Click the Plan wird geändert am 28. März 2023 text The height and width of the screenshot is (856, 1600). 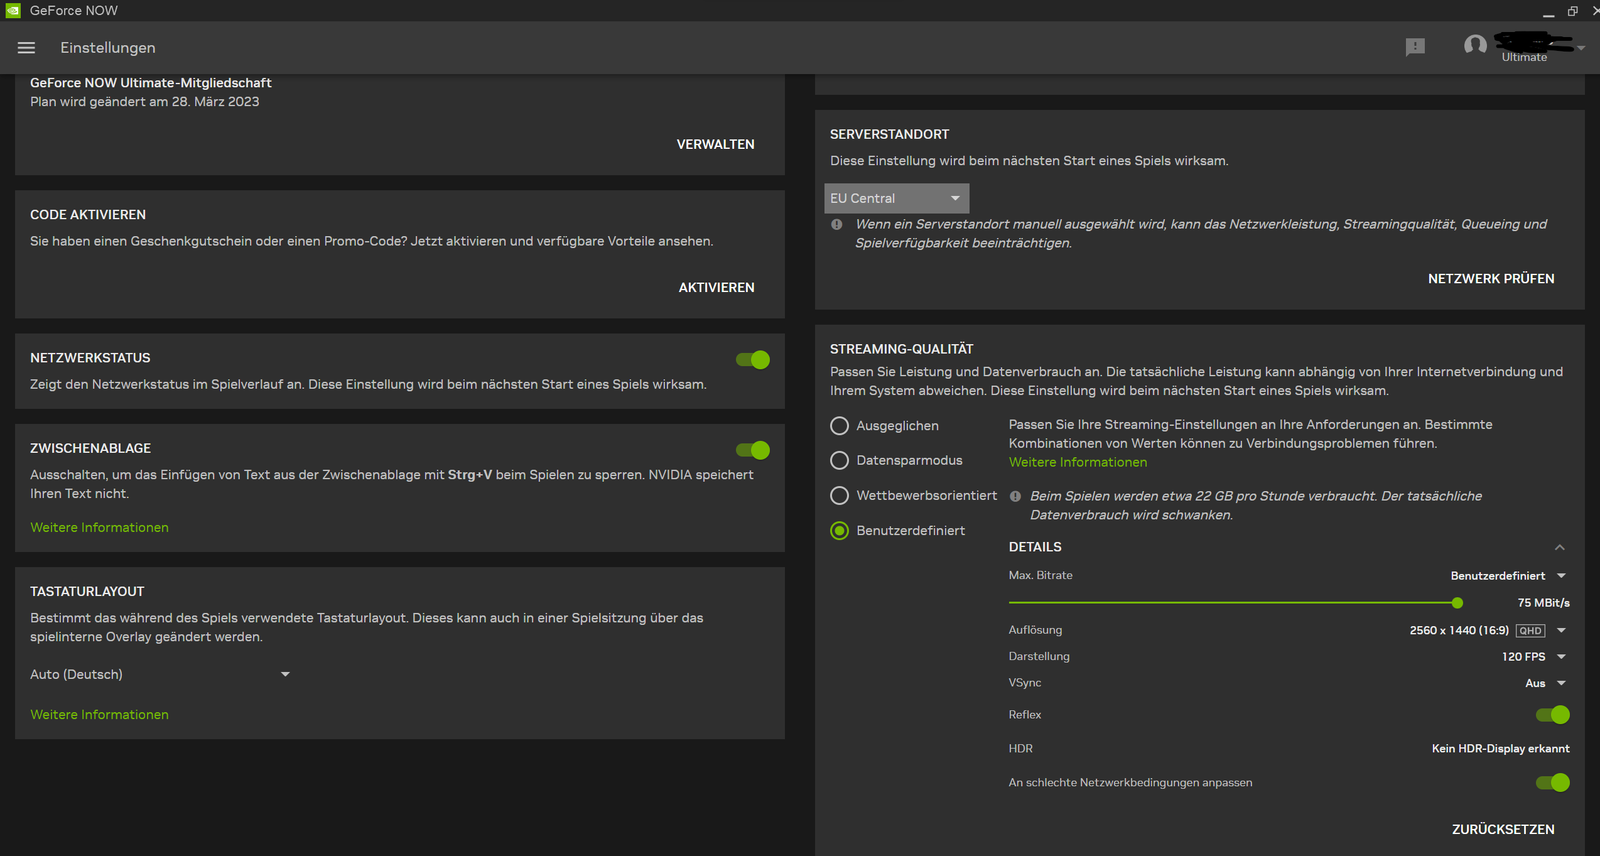coord(145,102)
